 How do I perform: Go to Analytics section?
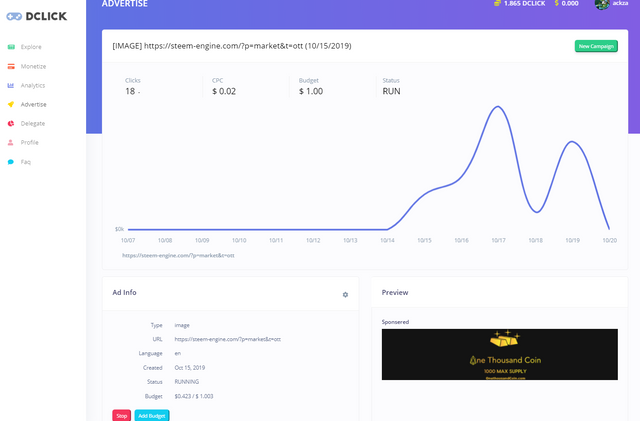[33, 85]
